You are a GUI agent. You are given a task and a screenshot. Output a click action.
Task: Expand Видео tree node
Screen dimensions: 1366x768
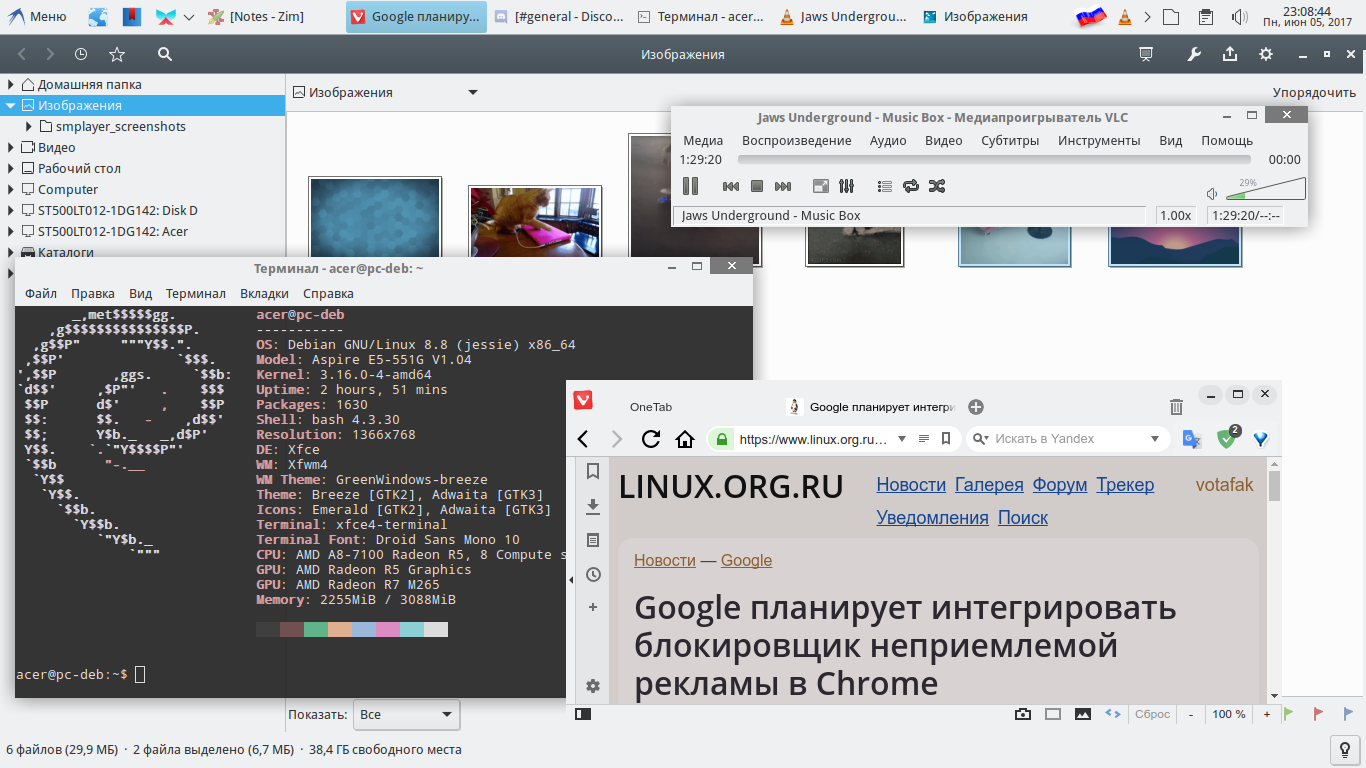coord(10,147)
